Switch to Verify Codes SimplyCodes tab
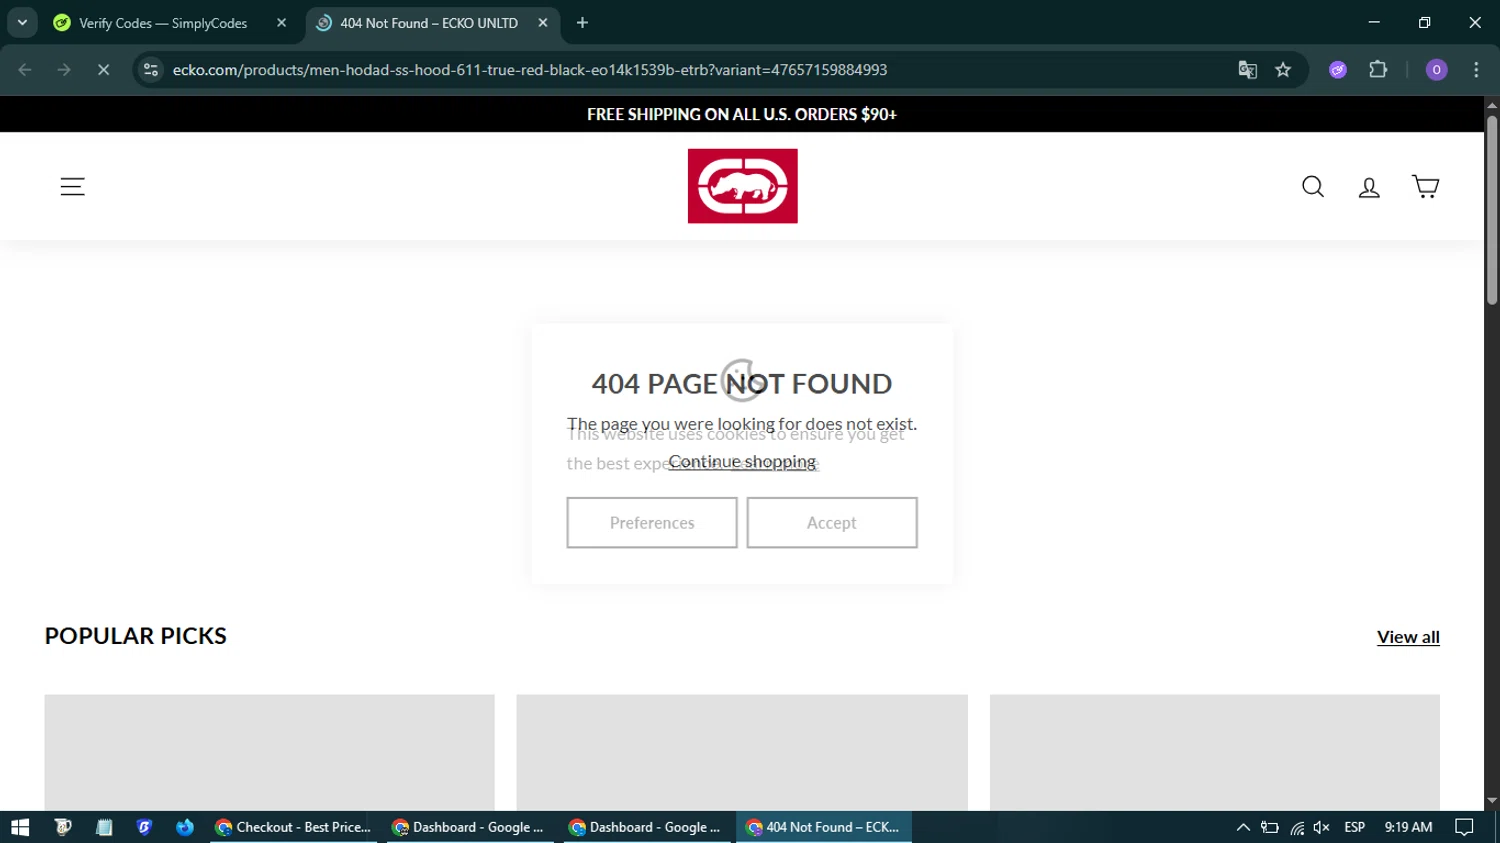 pos(163,23)
